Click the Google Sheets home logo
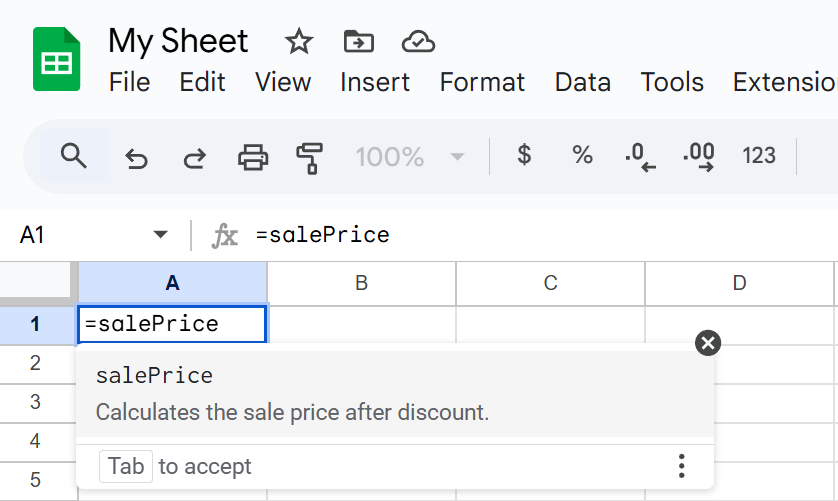Screen dimensions: 838x501 (x=56, y=60)
